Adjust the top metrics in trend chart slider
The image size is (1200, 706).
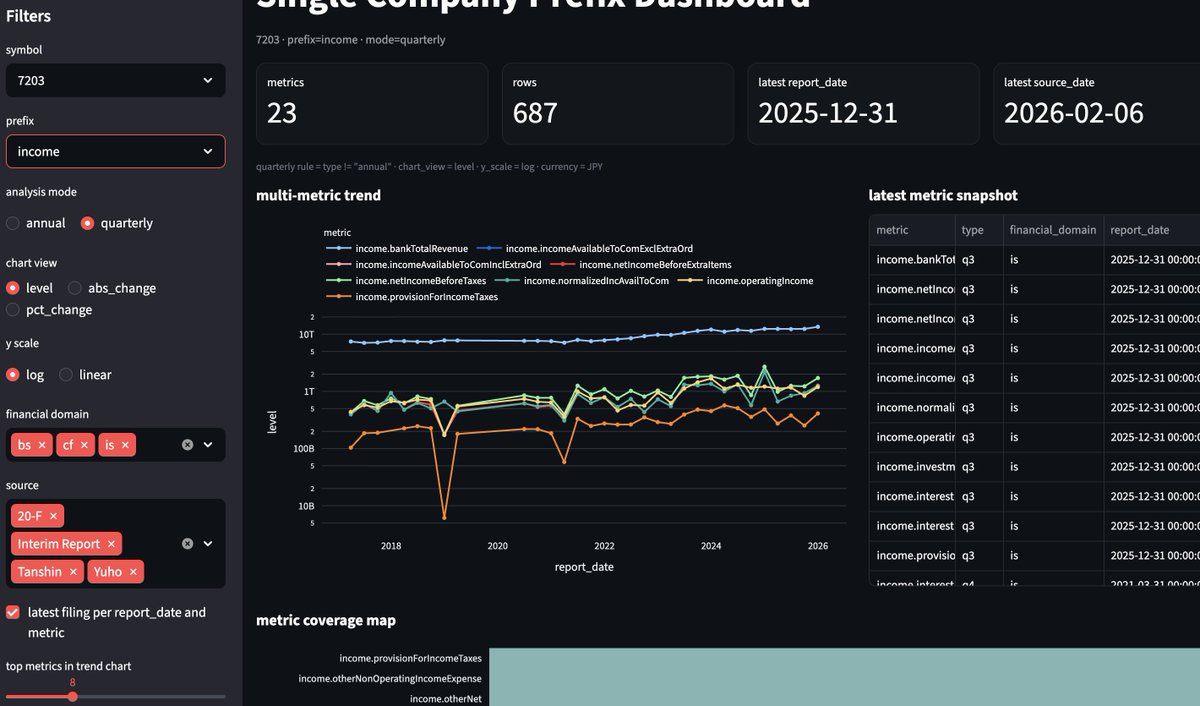click(73, 696)
